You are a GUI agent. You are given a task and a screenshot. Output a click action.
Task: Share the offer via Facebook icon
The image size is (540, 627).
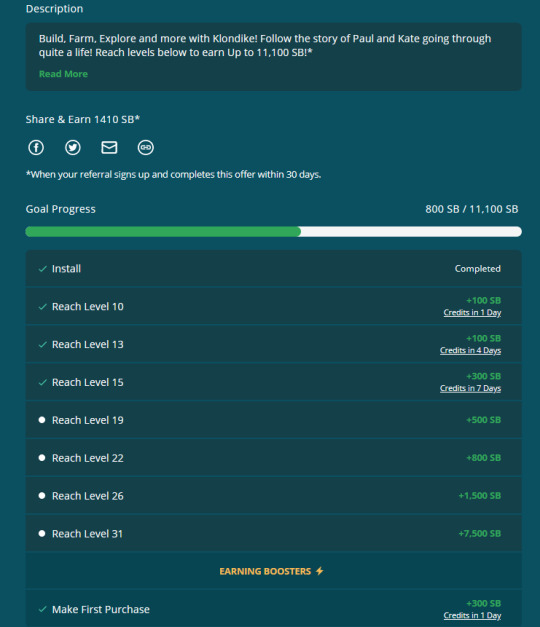click(36, 148)
